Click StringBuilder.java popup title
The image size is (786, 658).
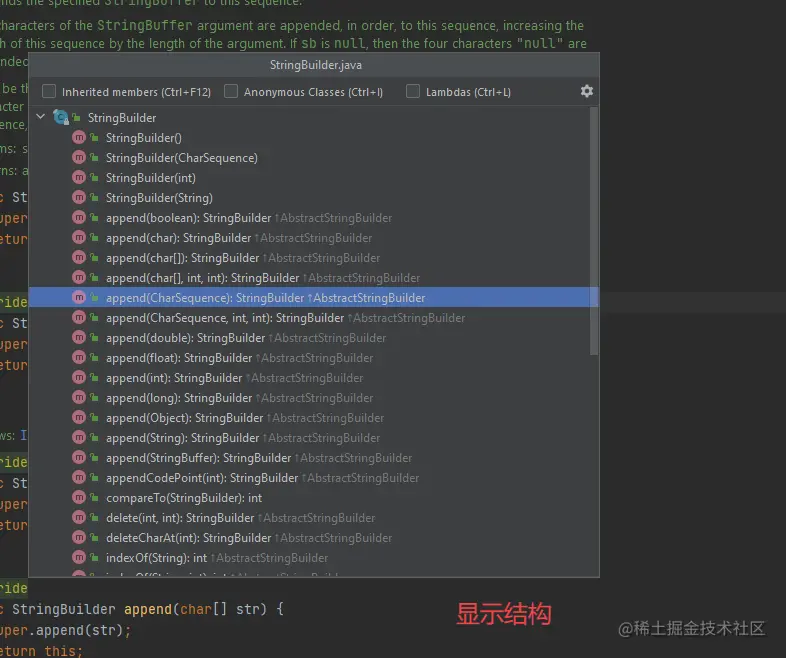click(316, 65)
